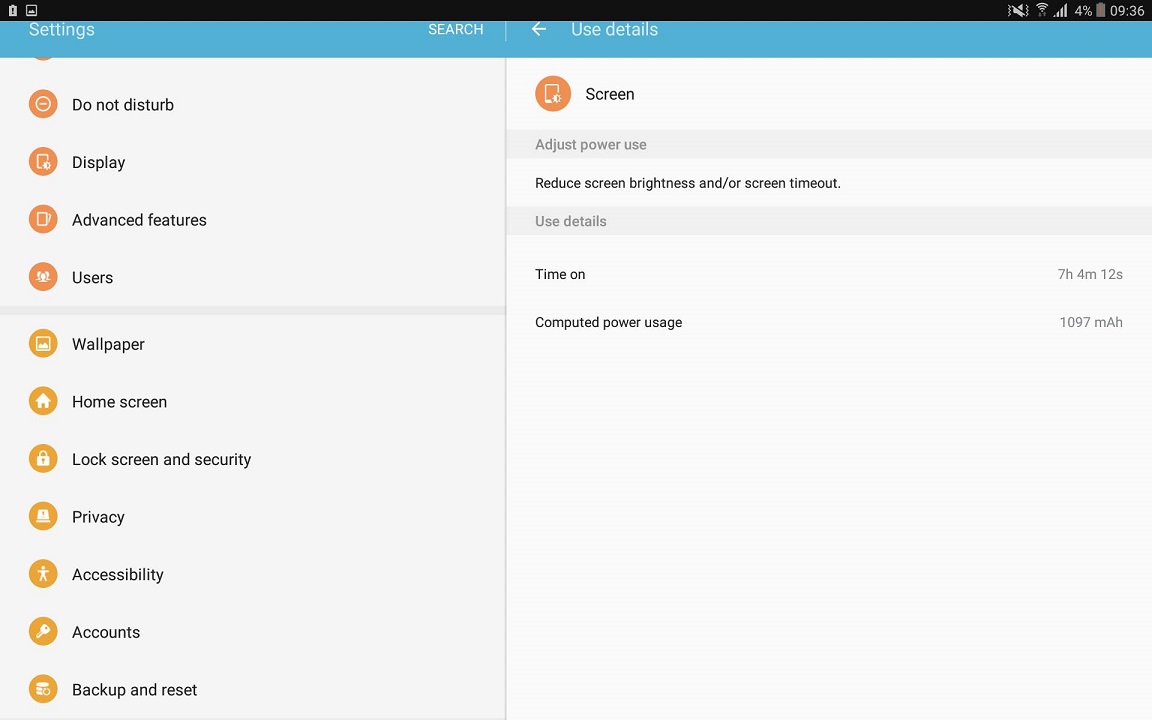Open Backup and reset
Screen dimensions: 1152x720
tap(253, 689)
